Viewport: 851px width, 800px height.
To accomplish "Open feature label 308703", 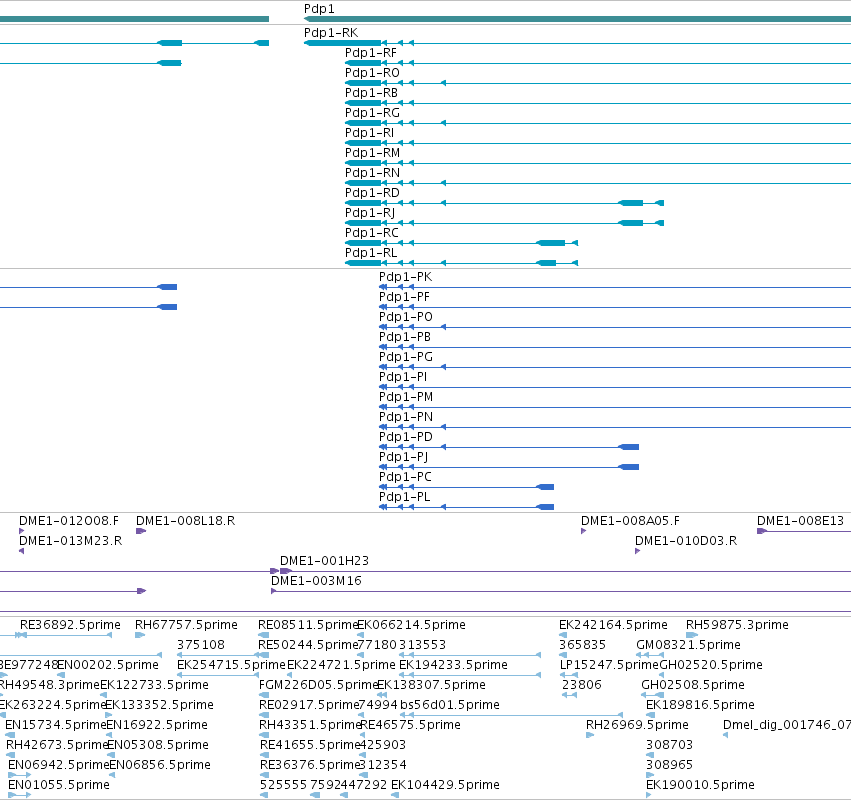I will [669, 745].
